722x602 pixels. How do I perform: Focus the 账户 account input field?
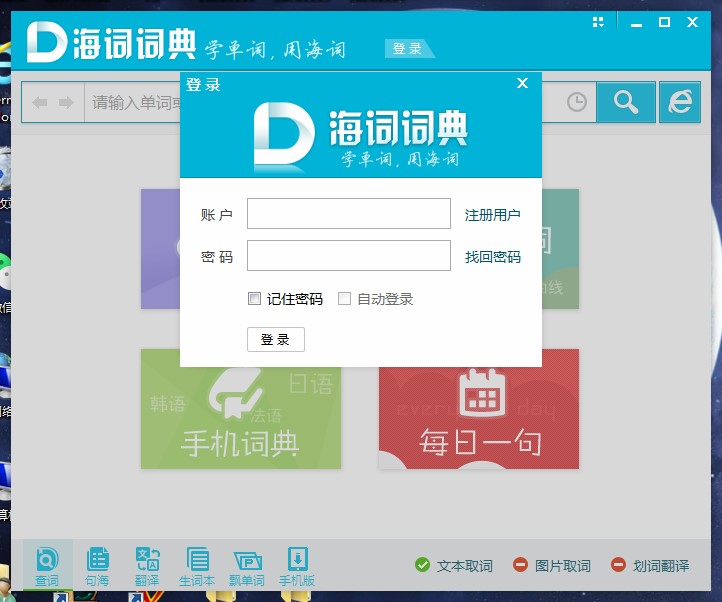click(x=349, y=213)
